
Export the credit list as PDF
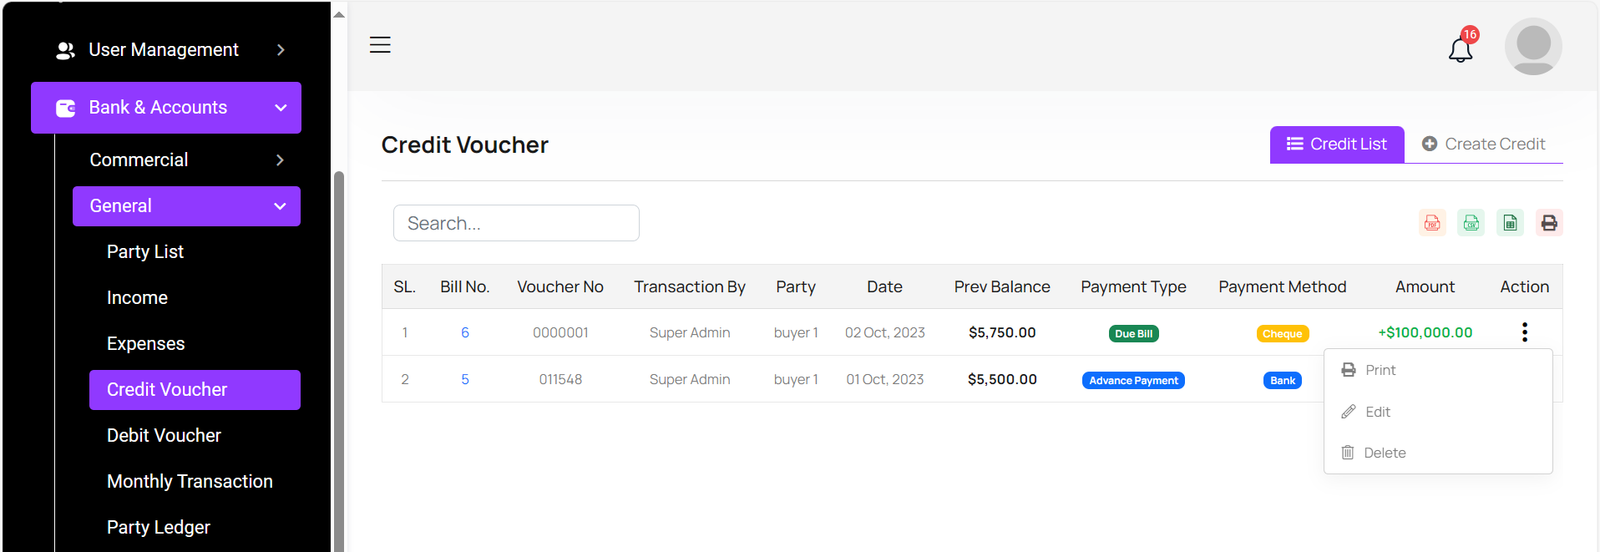coord(1432,223)
